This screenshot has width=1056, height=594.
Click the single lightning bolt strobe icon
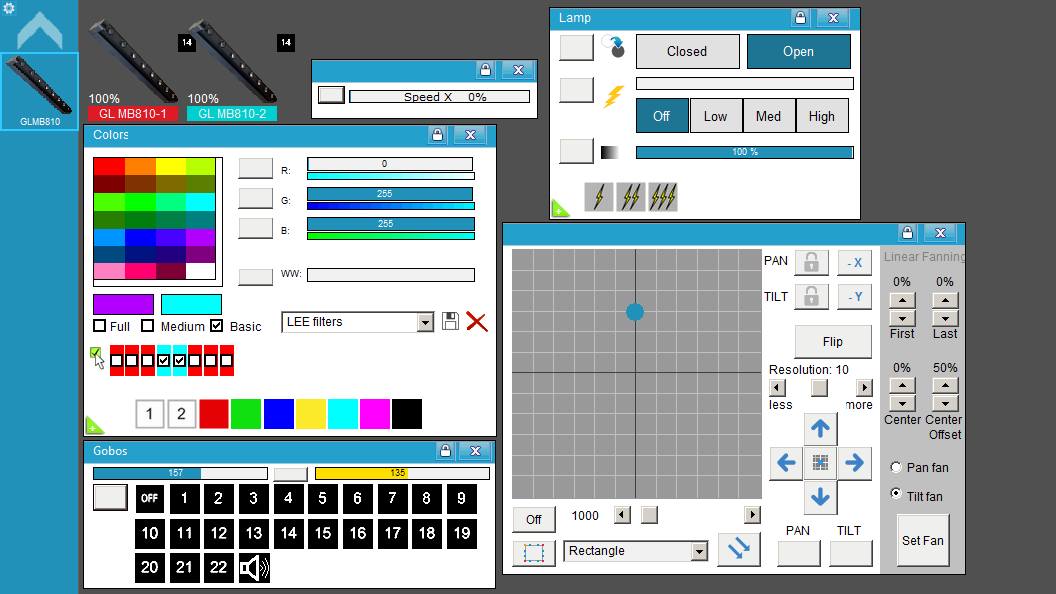click(x=599, y=197)
